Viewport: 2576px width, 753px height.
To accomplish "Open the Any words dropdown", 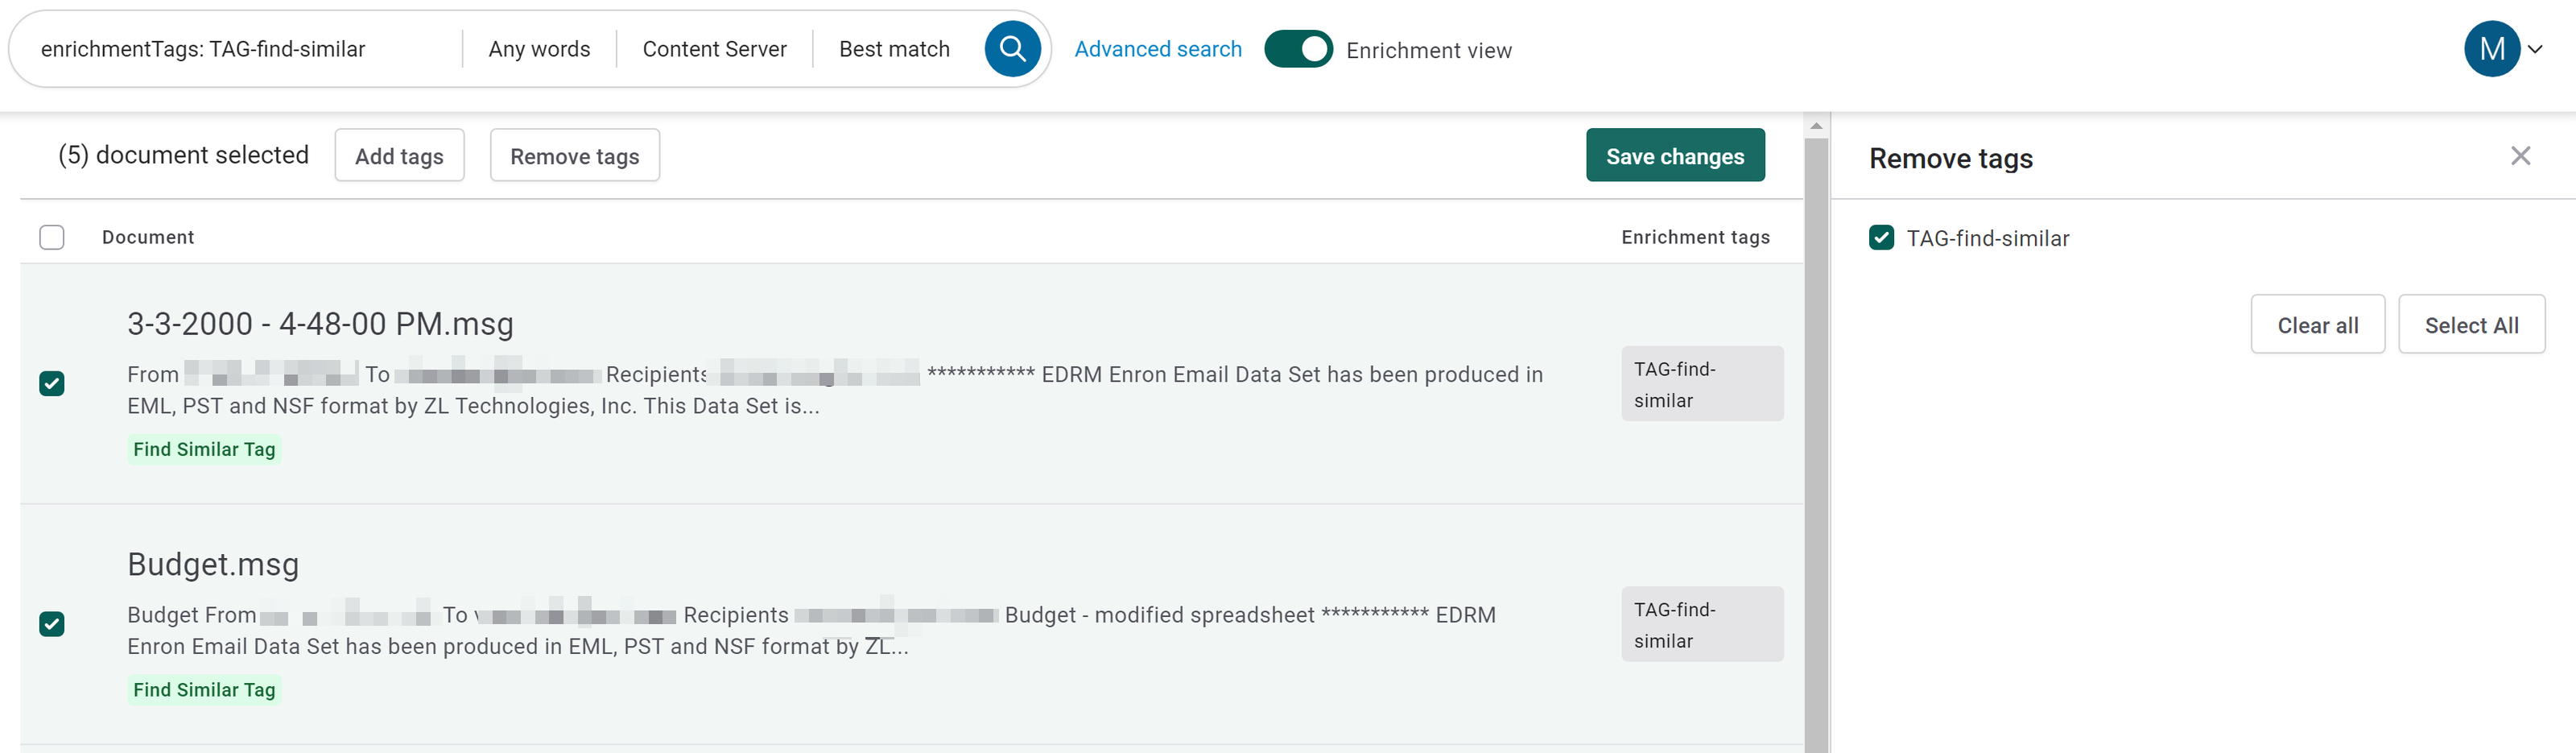I will pyautogui.click(x=539, y=49).
